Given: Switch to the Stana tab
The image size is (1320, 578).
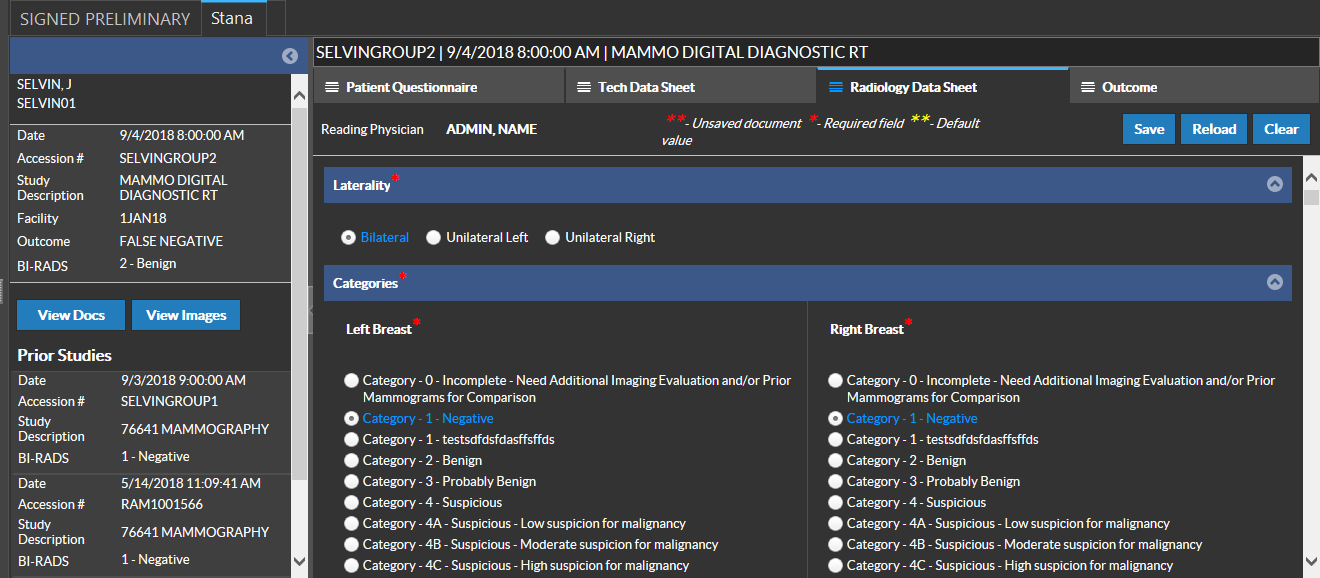Looking at the screenshot, I should point(231,18).
